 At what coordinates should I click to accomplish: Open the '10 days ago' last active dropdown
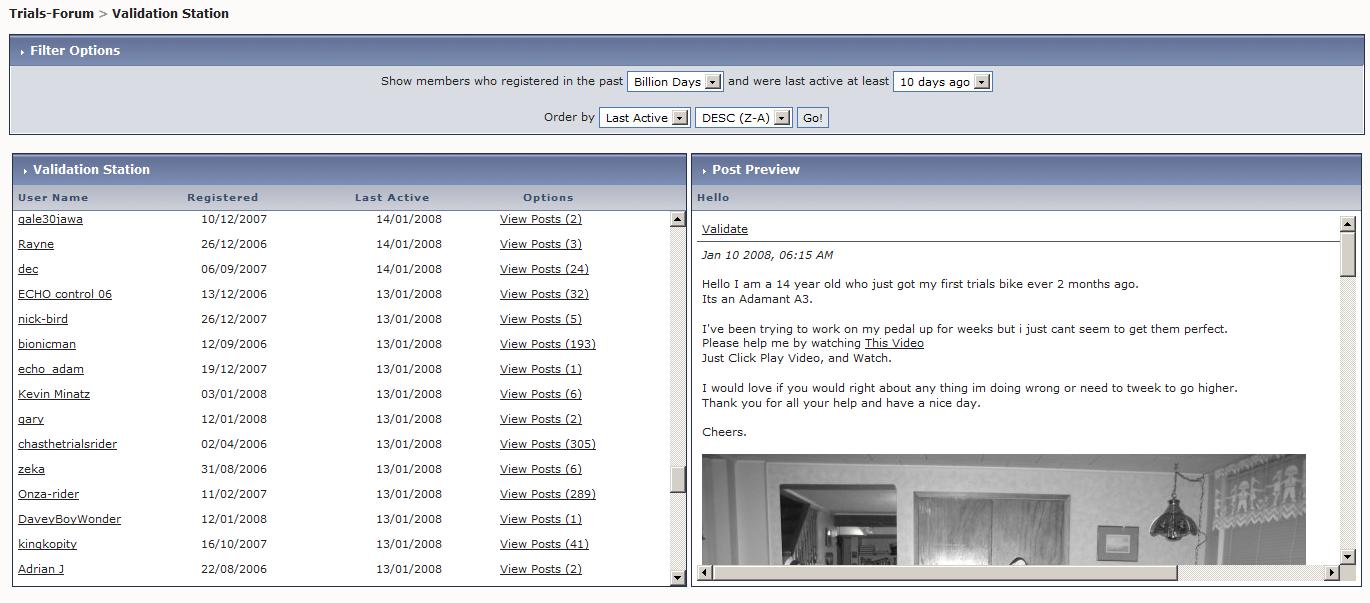click(x=942, y=82)
